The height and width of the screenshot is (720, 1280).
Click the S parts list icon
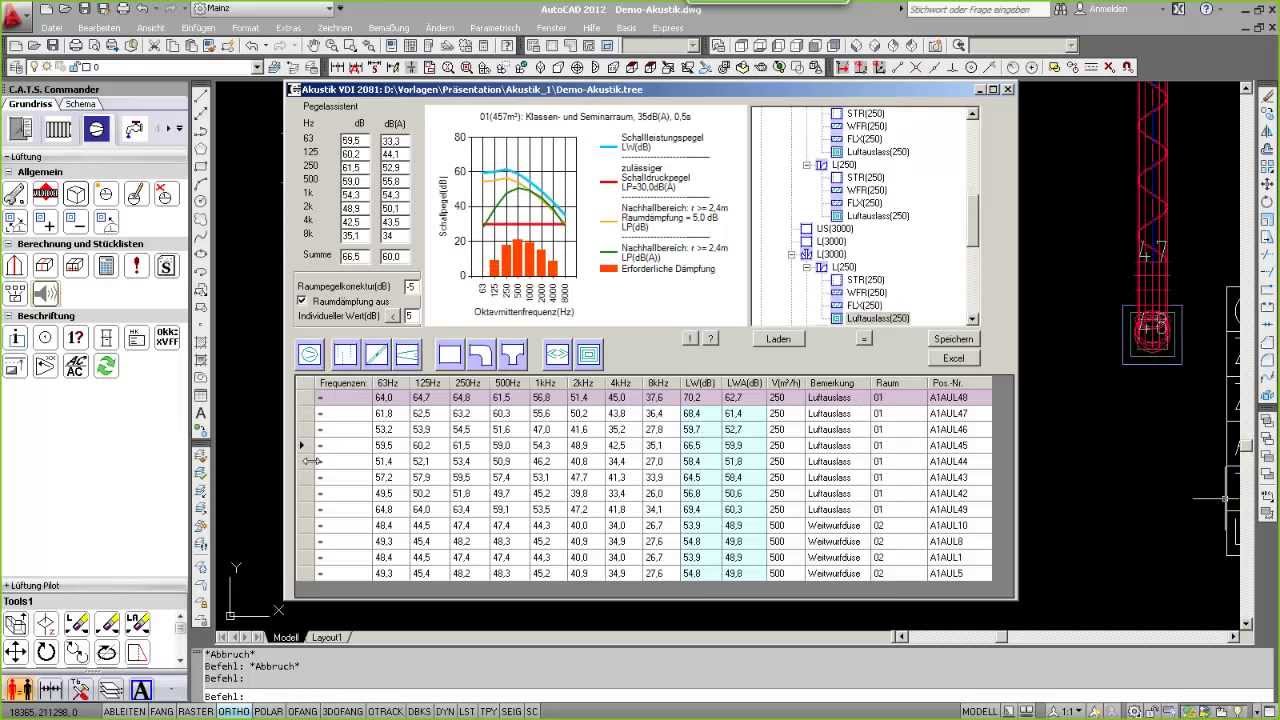(x=166, y=266)
